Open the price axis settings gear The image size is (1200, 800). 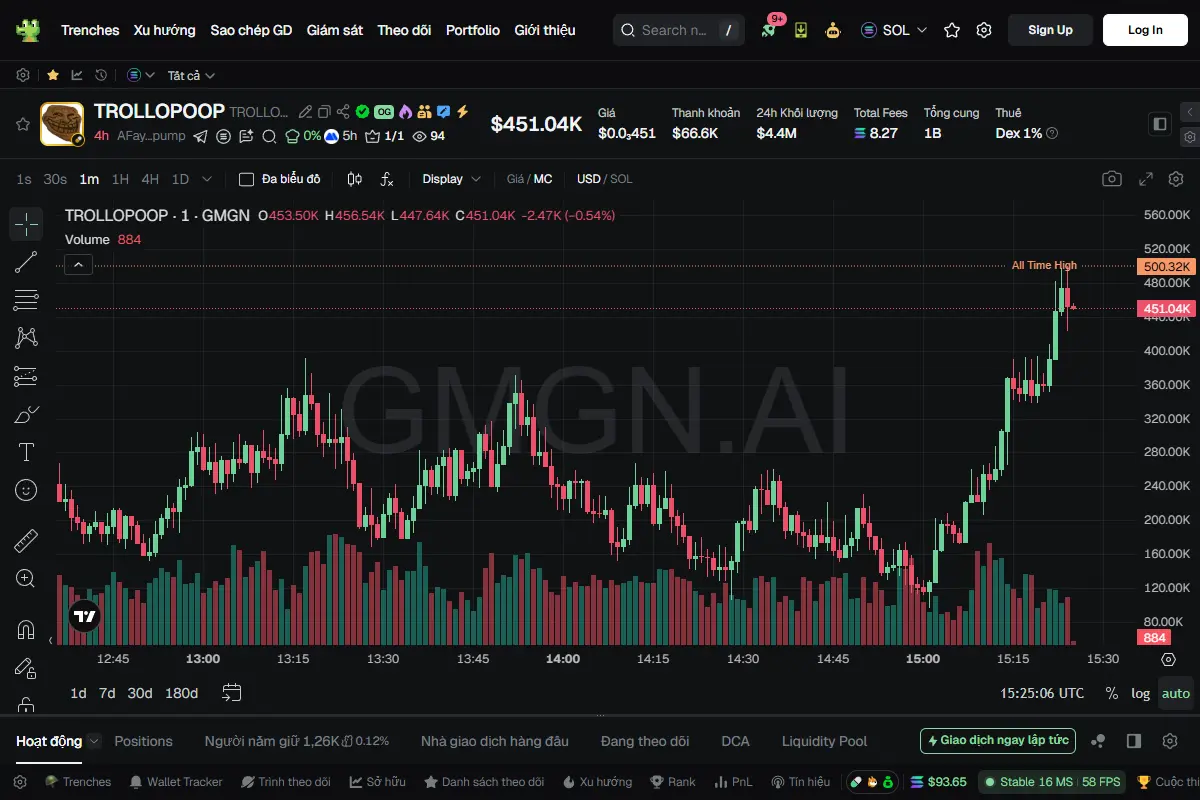coord(1168,659)
